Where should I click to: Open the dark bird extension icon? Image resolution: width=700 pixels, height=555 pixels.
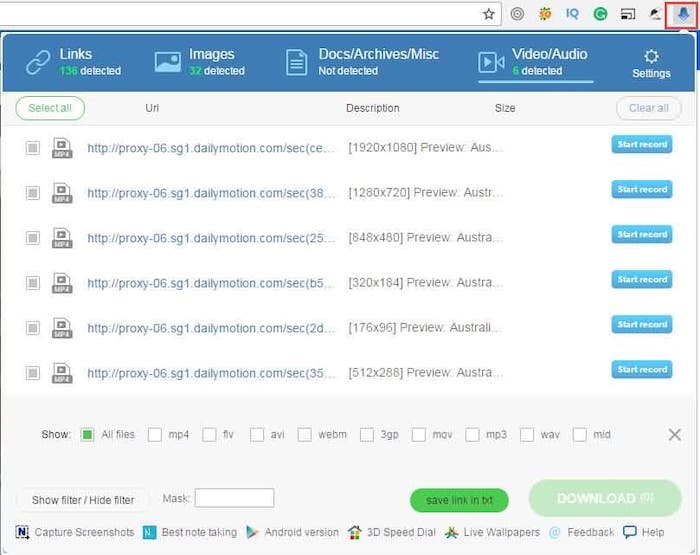pos(655,14)
